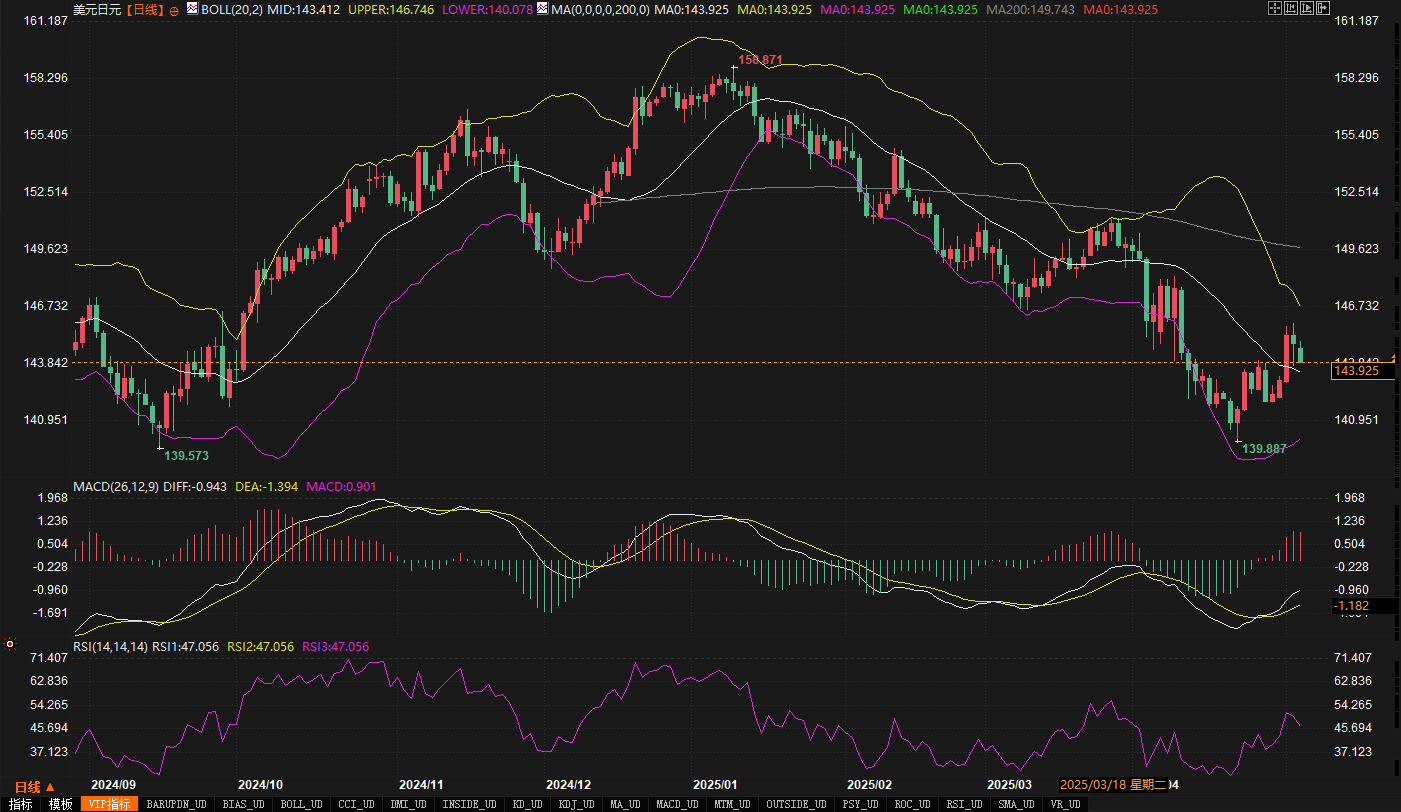Screen dimensions: 1401x812
Task: Click the 139.887 low price annotation
Action: pyautogui.click(x=1264, y=449)
